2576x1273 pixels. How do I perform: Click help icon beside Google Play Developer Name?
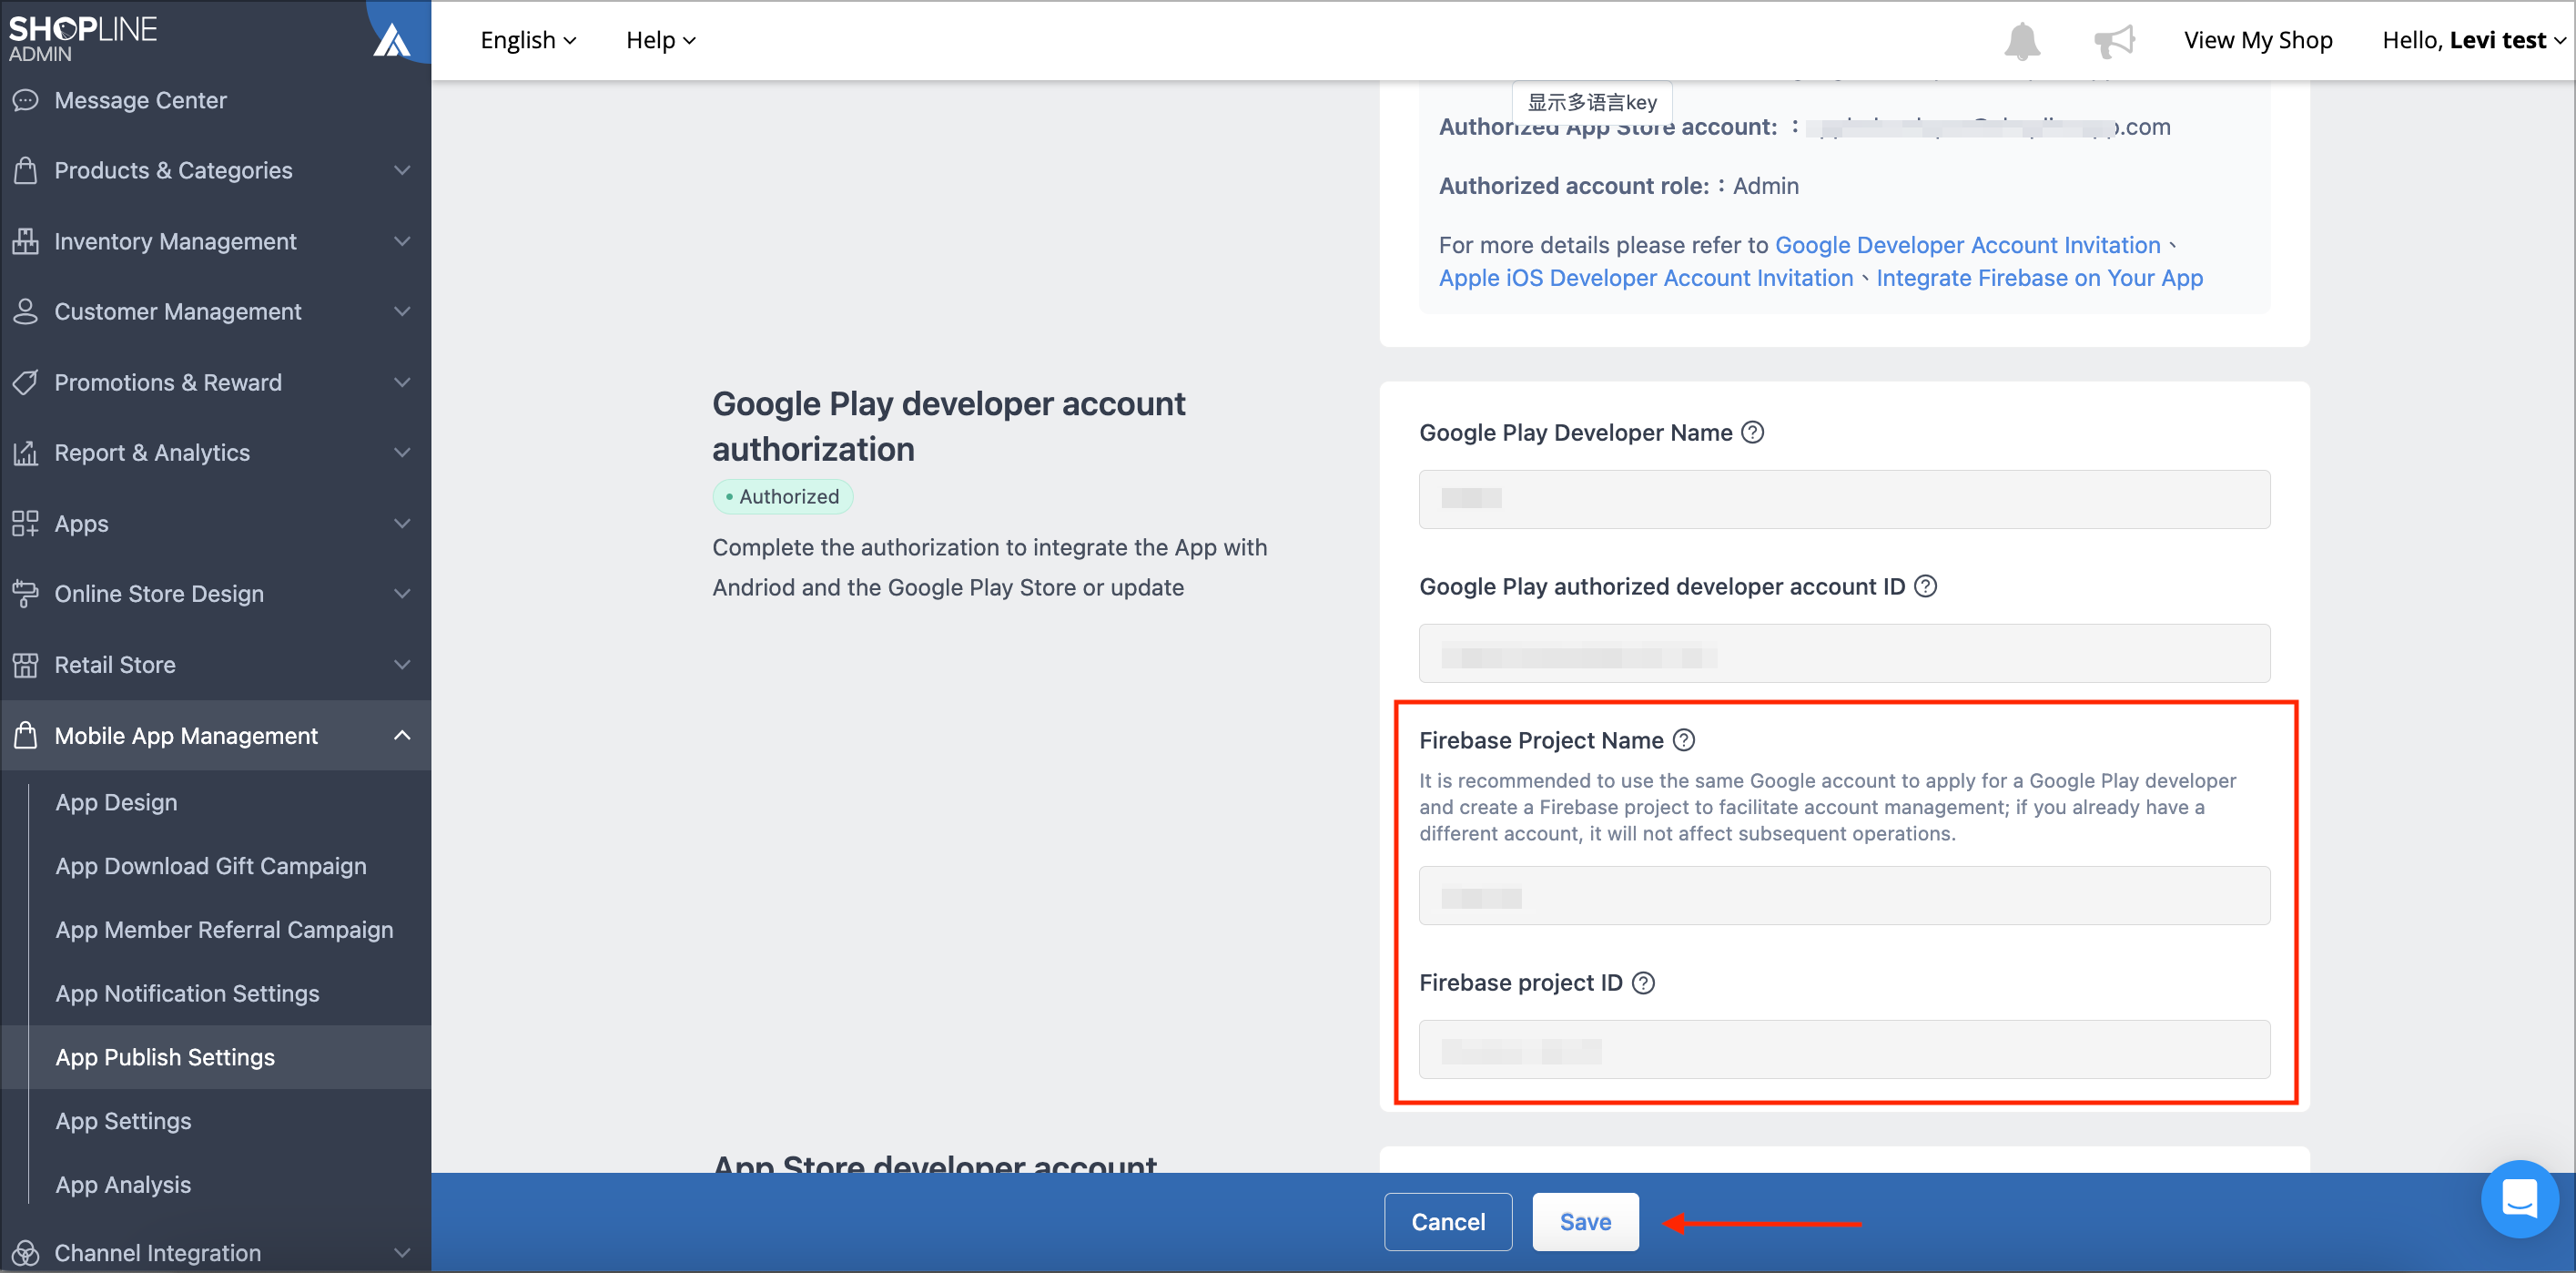tap(1752, 432)
